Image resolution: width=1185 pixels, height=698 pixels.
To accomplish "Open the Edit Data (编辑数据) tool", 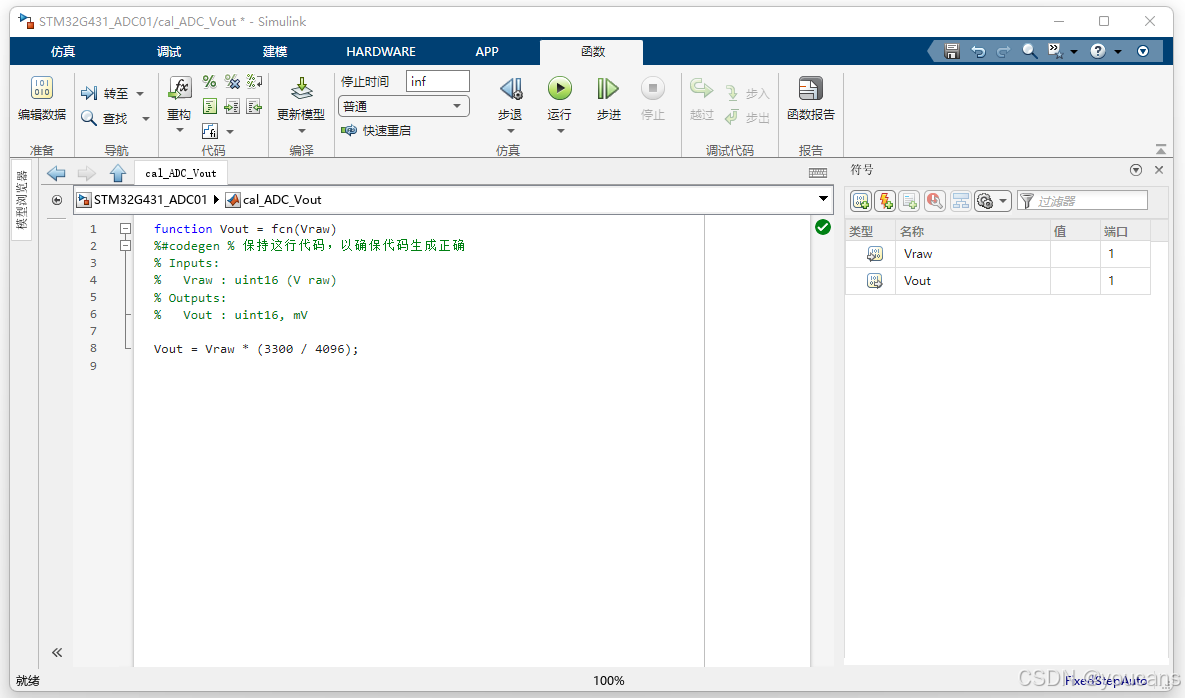I will (x=42, y=98).
